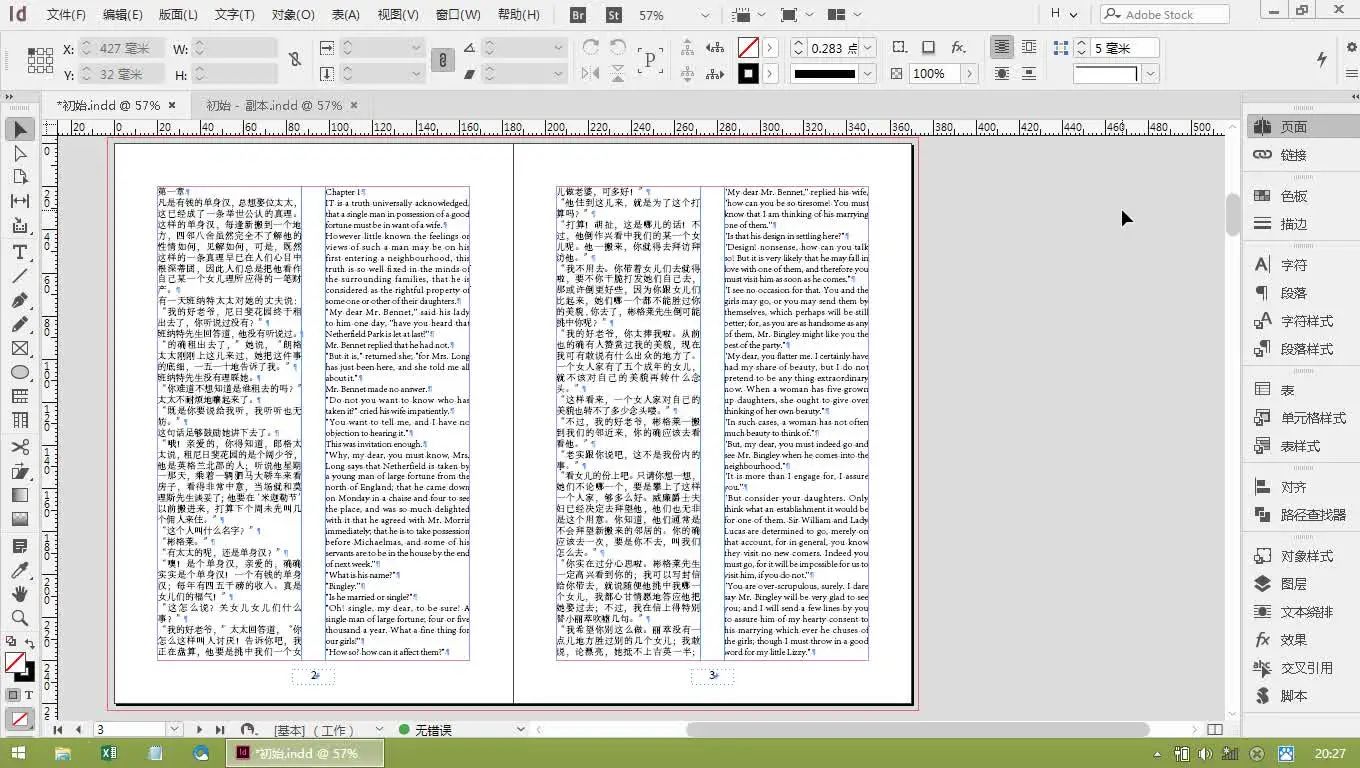The image size is (1360, 768).
Task: Enable no text wrap option
Action: click(1002, 48)
